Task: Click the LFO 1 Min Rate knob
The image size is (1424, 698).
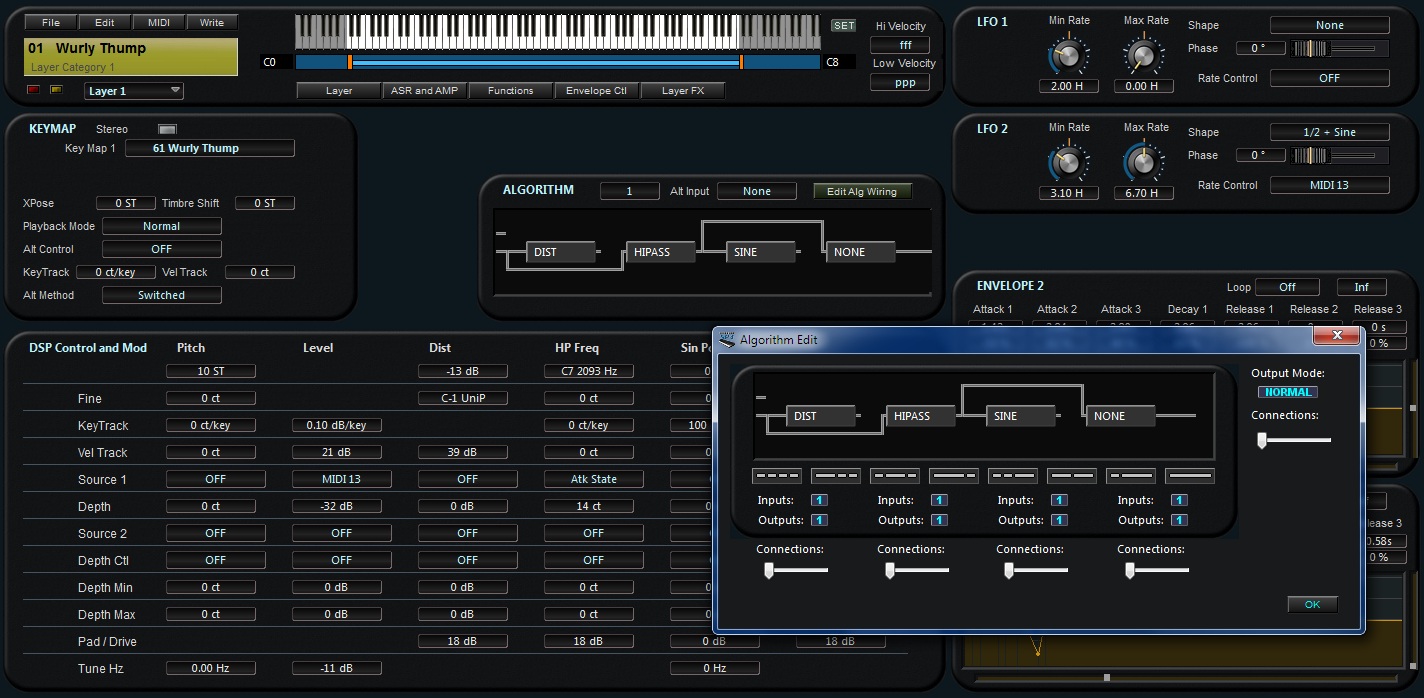Action: pos(1068,54)
